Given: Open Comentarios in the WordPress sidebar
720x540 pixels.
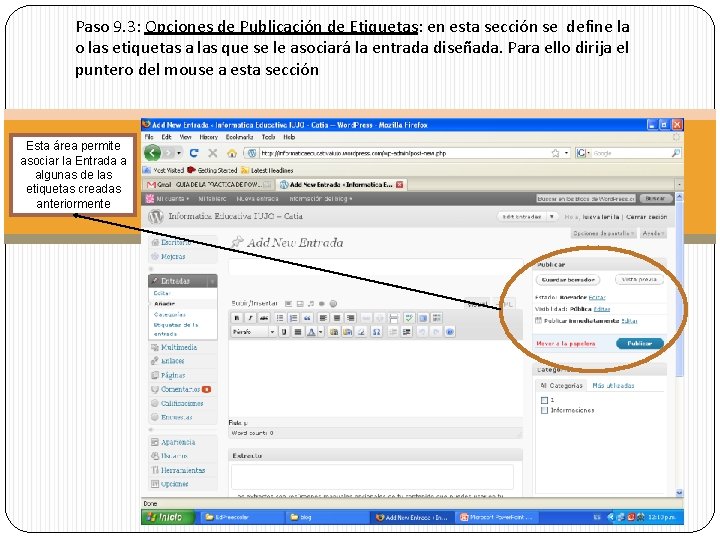Looking at the screenshot, I should [180, 389].
